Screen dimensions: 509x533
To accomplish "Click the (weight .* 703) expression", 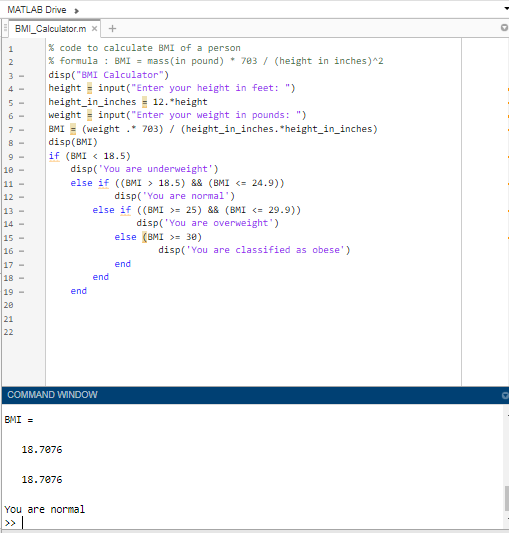I will point(122,129).
